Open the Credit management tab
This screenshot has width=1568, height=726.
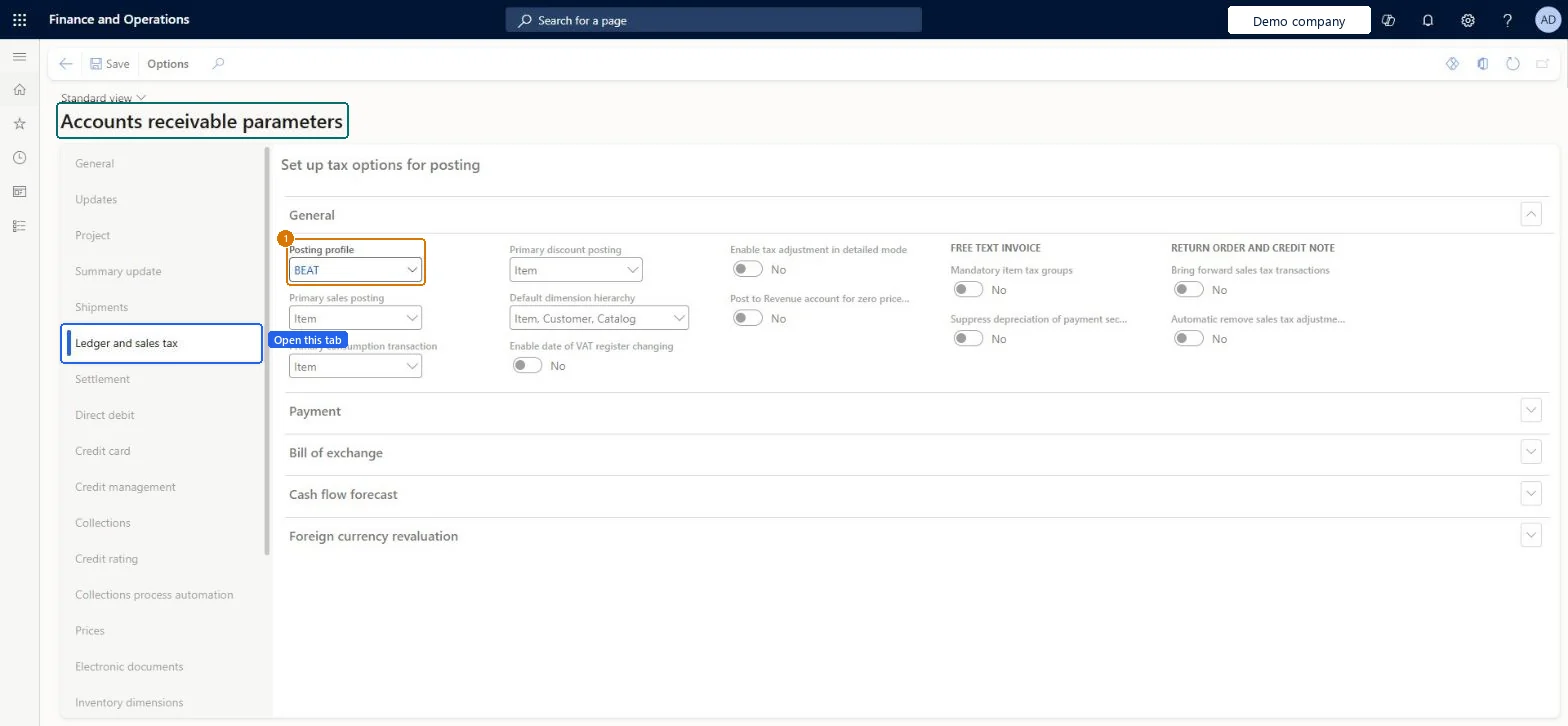pos(125,487)
